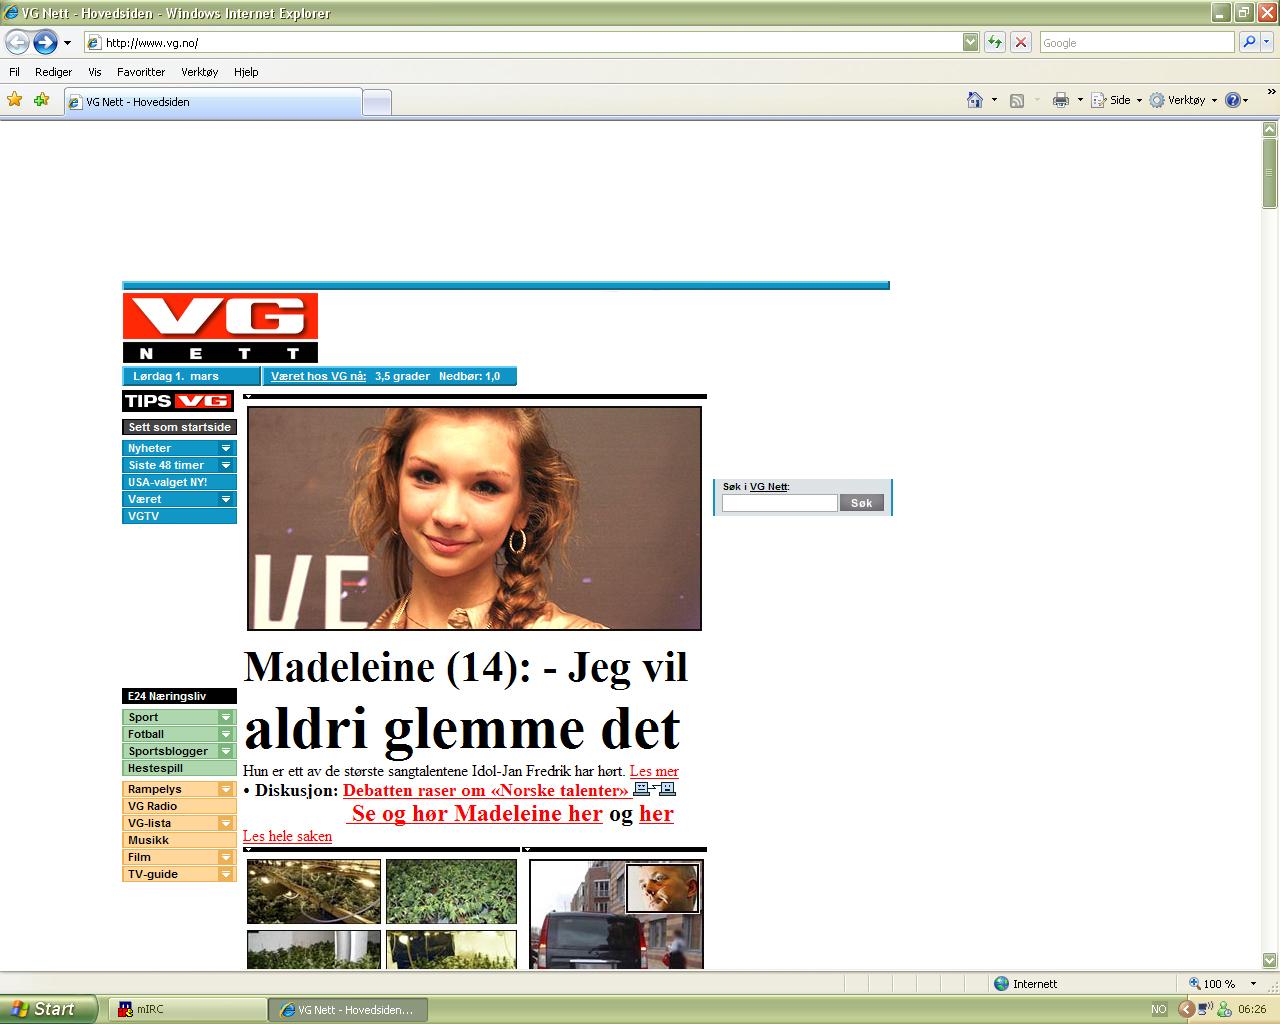The width and height of the screenshot is (1280, 1024).
Task: Click Sett som startside button
Action: coord(179,427)
